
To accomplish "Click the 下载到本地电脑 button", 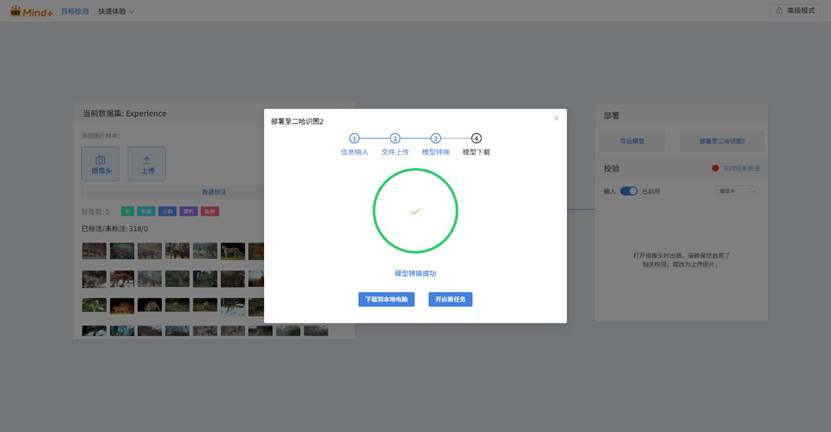I will [386, 299].
